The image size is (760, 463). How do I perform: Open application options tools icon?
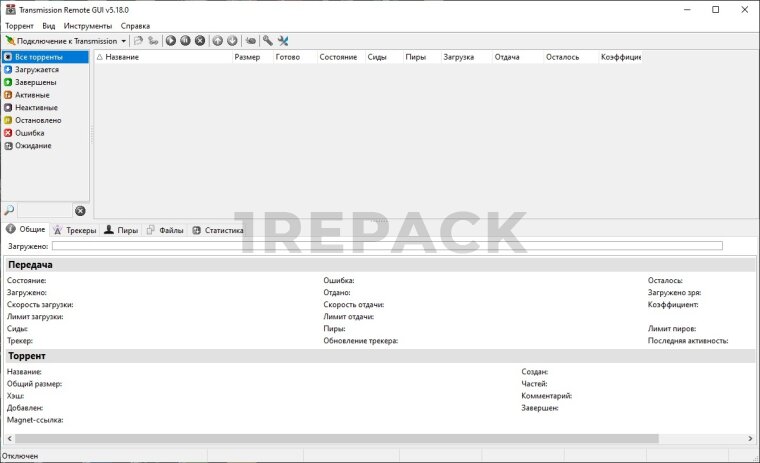pyautogui.click(x=283, y=41)
